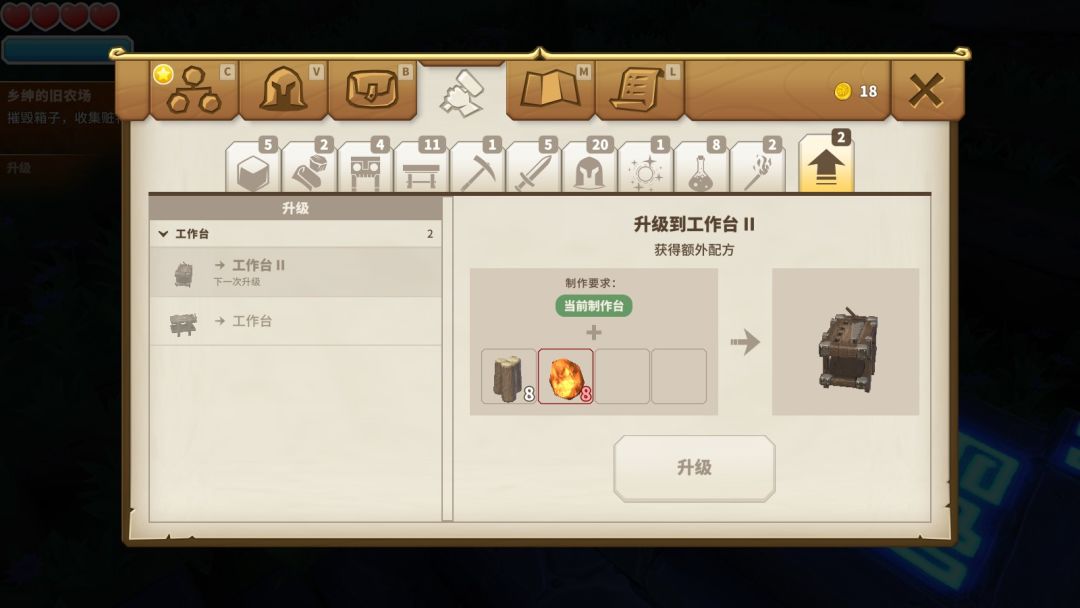The height and width of the screenshot is (608, 1080).
Task: Select the potion flask category
Action: click(701, 167)
